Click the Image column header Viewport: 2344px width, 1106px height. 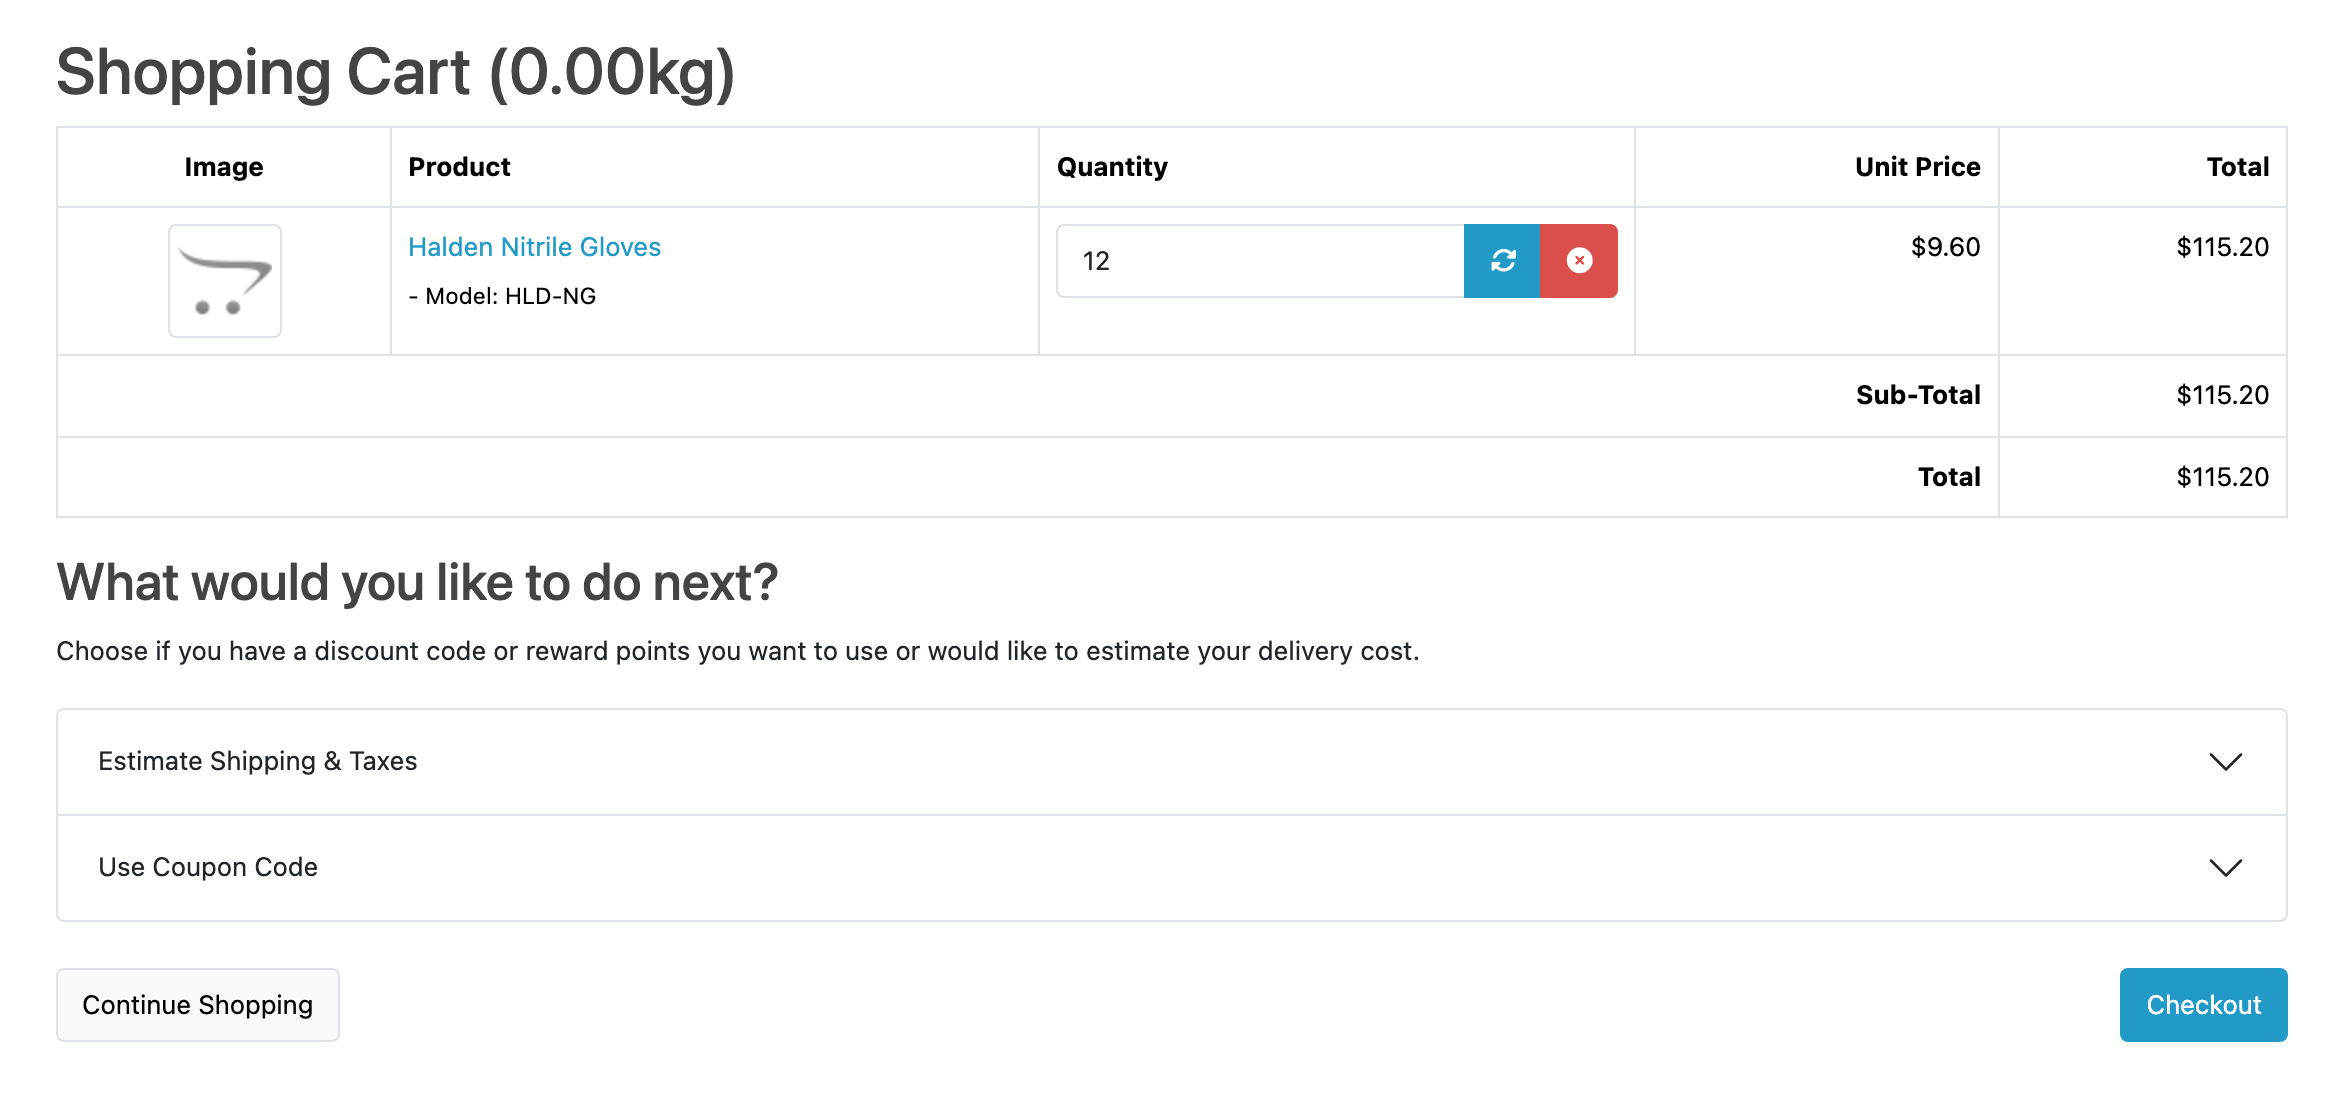(224, 167)
